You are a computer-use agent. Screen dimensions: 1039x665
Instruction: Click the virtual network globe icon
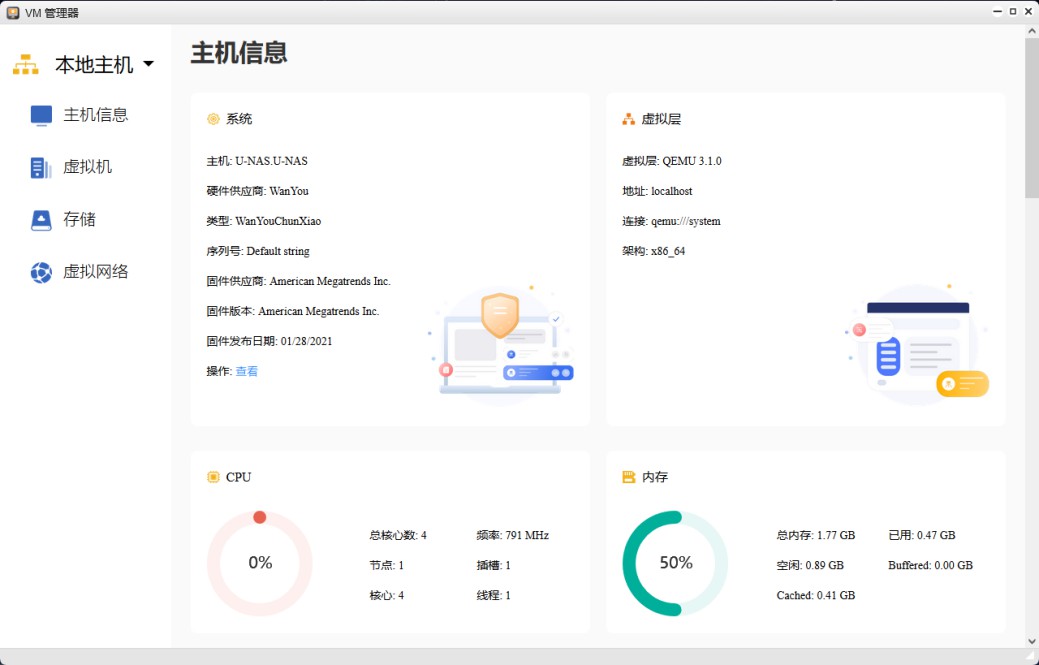click(41, 272)
